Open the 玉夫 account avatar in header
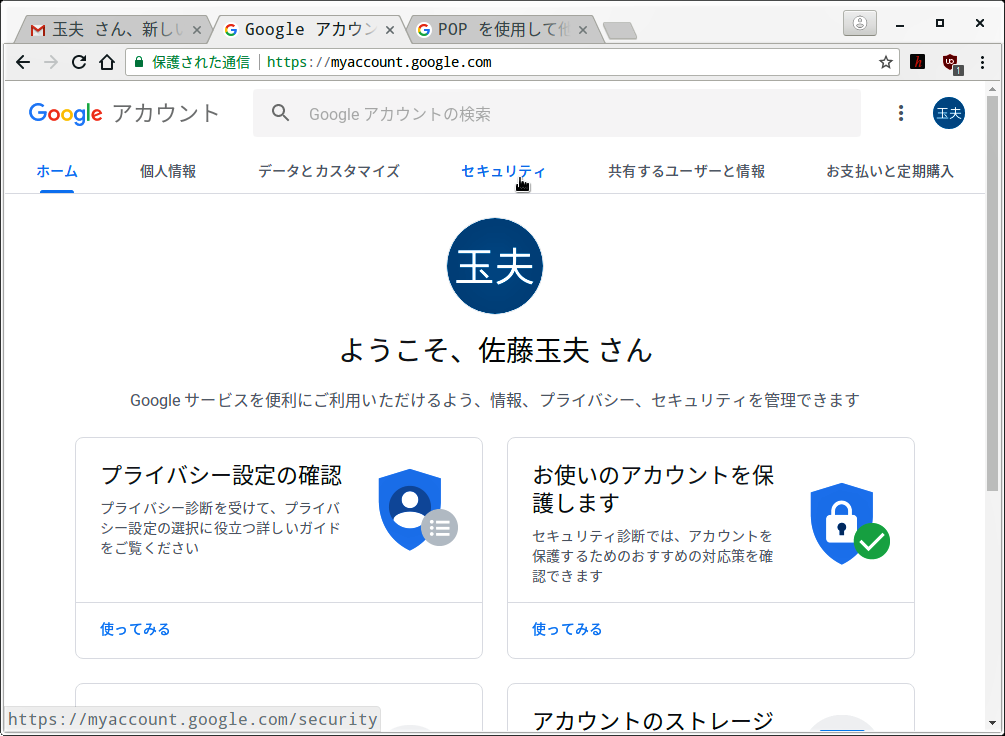Screen dimensions: 1005x736 [949, 113]
